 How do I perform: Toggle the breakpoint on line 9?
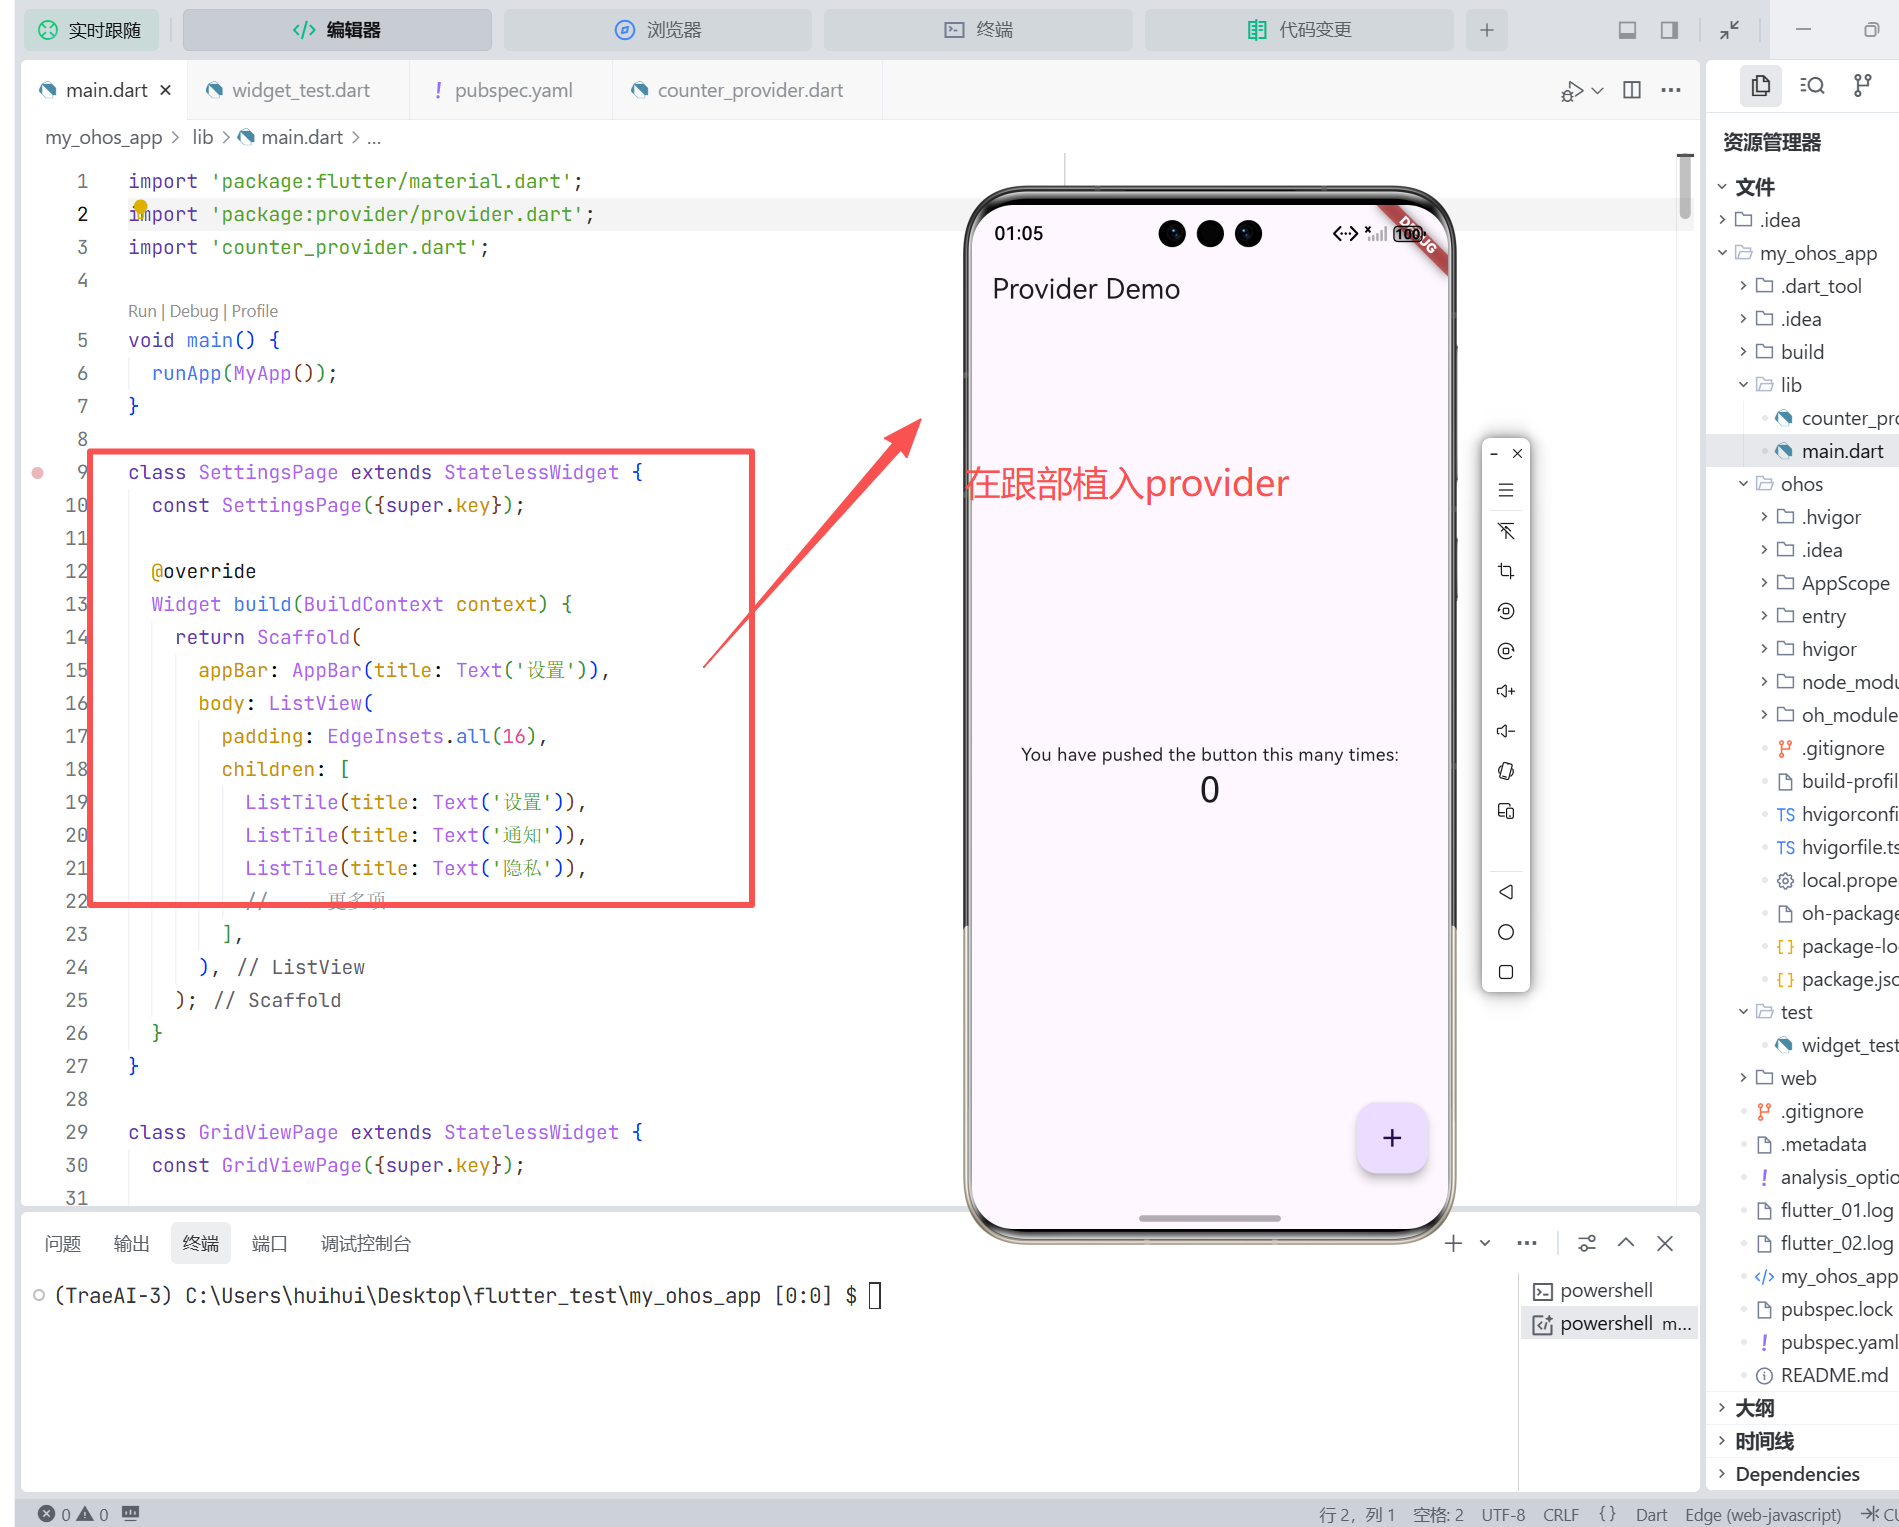[38, 472]
